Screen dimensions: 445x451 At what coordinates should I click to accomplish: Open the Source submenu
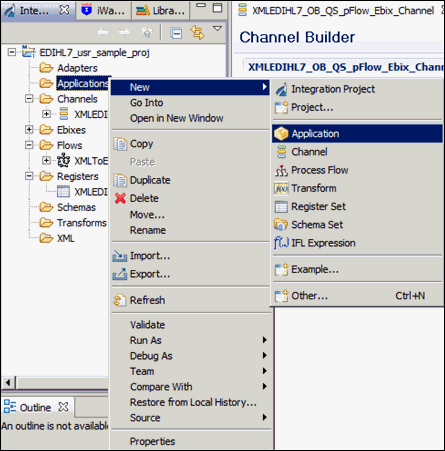coord(190,418)
